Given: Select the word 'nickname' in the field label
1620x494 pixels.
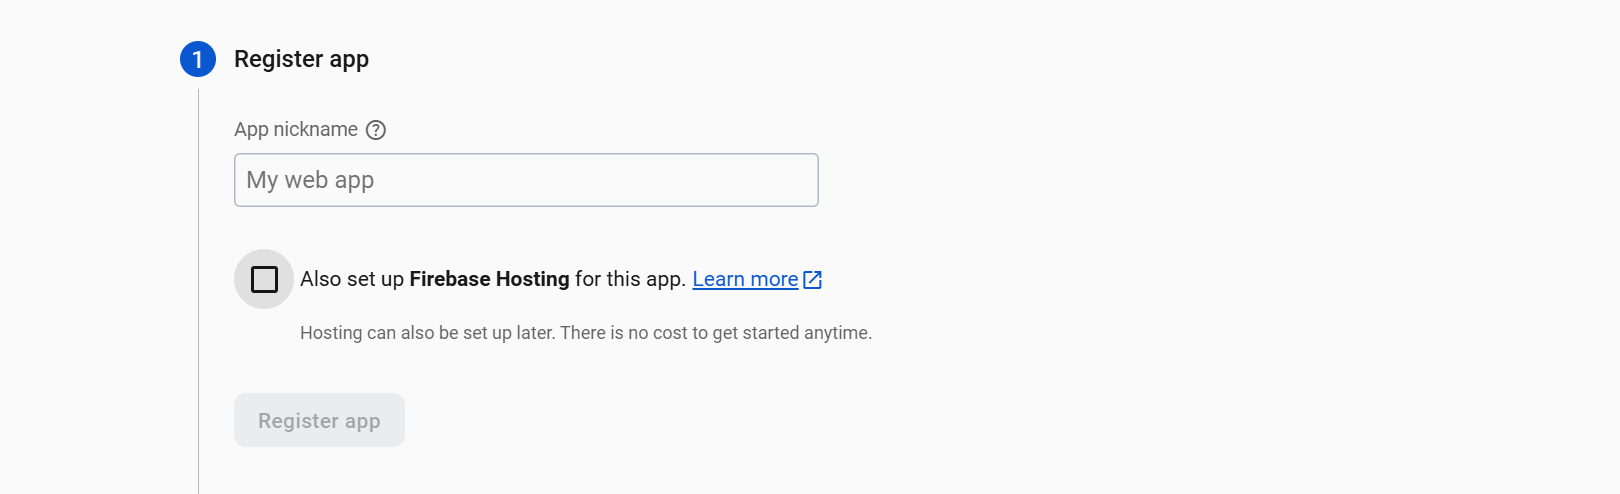Looking at the screenshot, I should tap(315, 129).
